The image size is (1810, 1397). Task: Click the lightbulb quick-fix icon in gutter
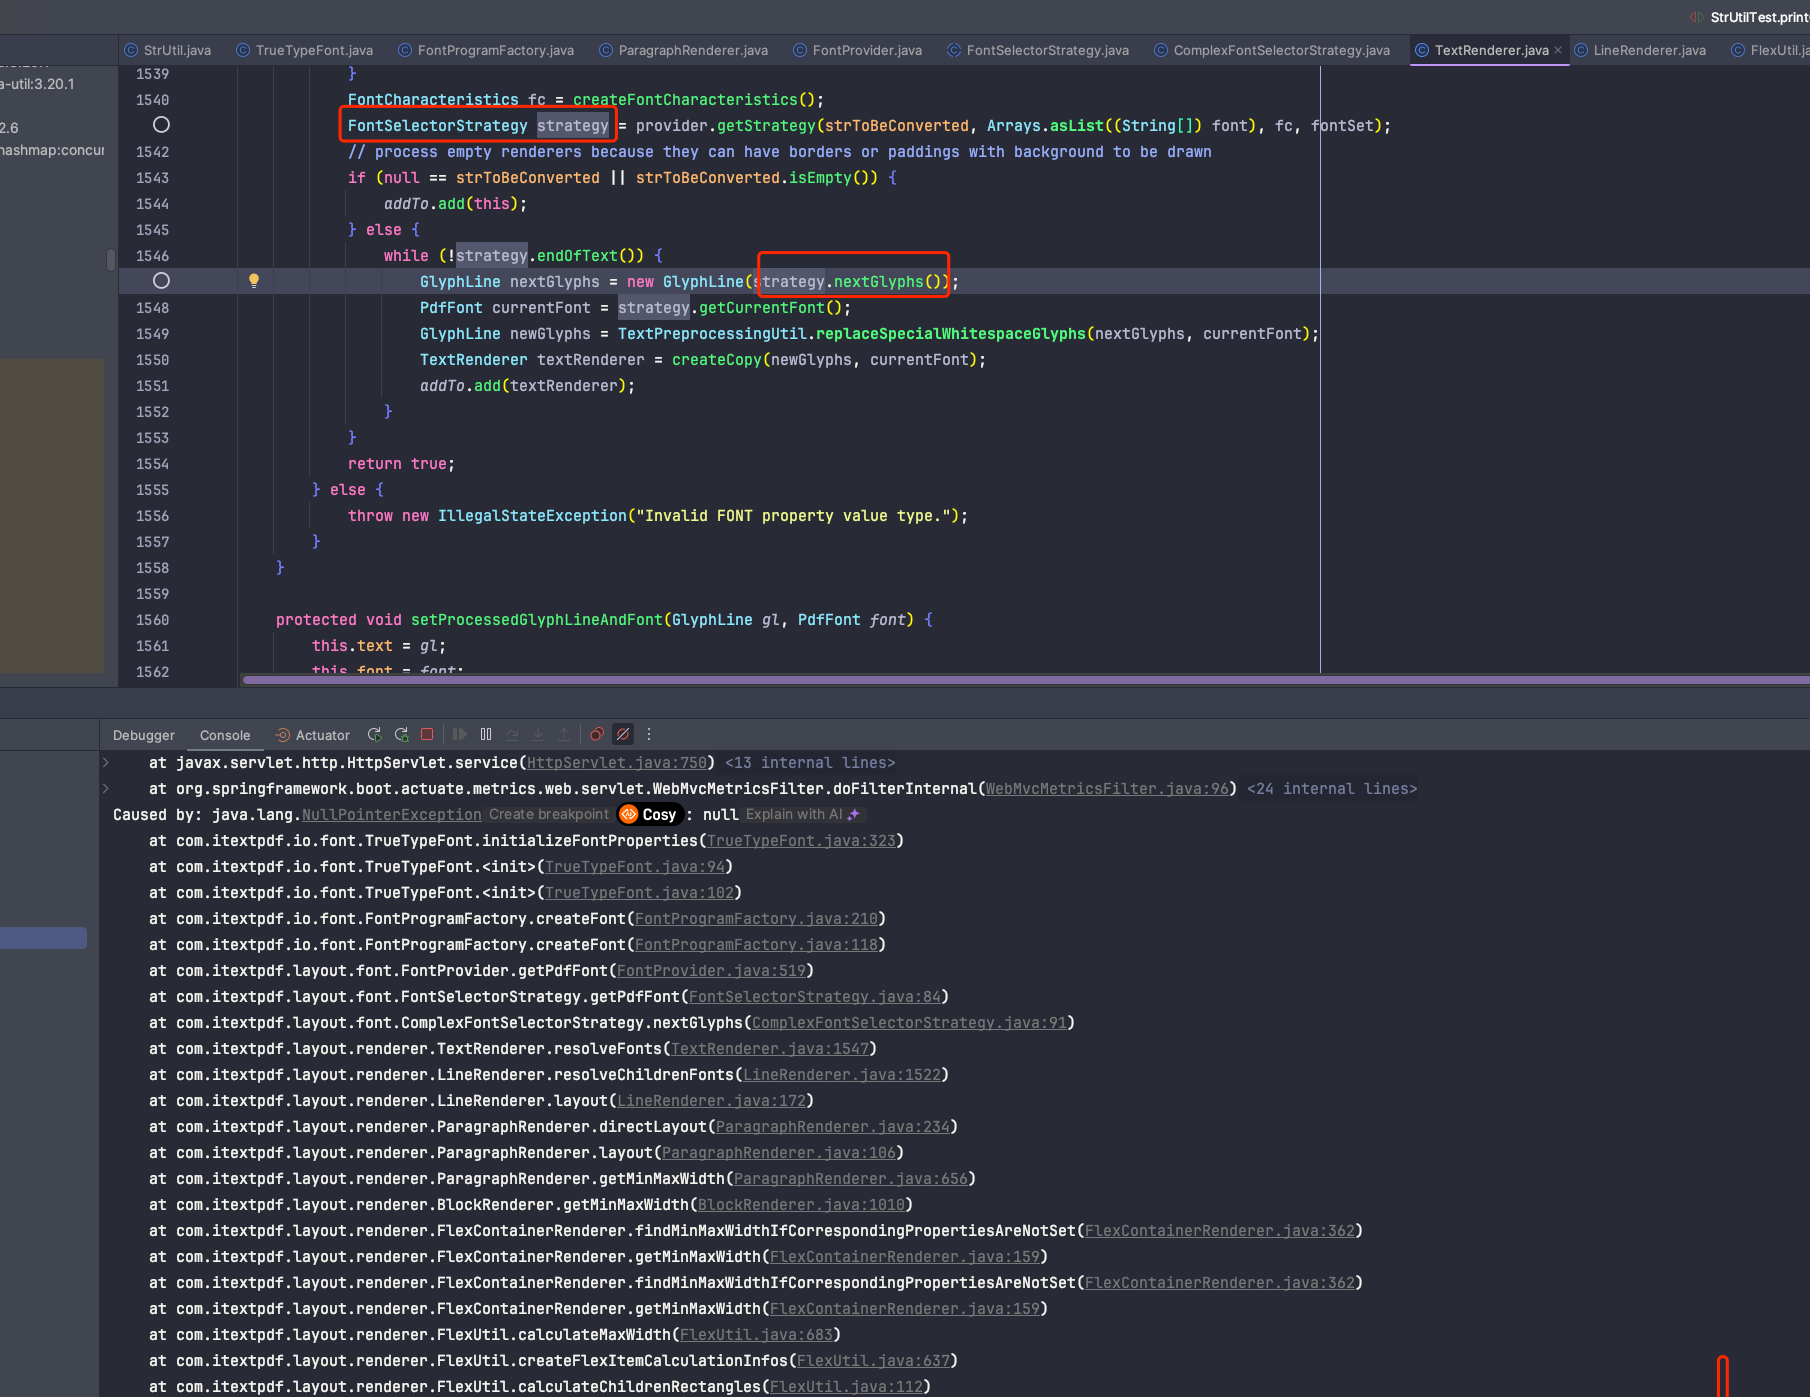point(254,281)
